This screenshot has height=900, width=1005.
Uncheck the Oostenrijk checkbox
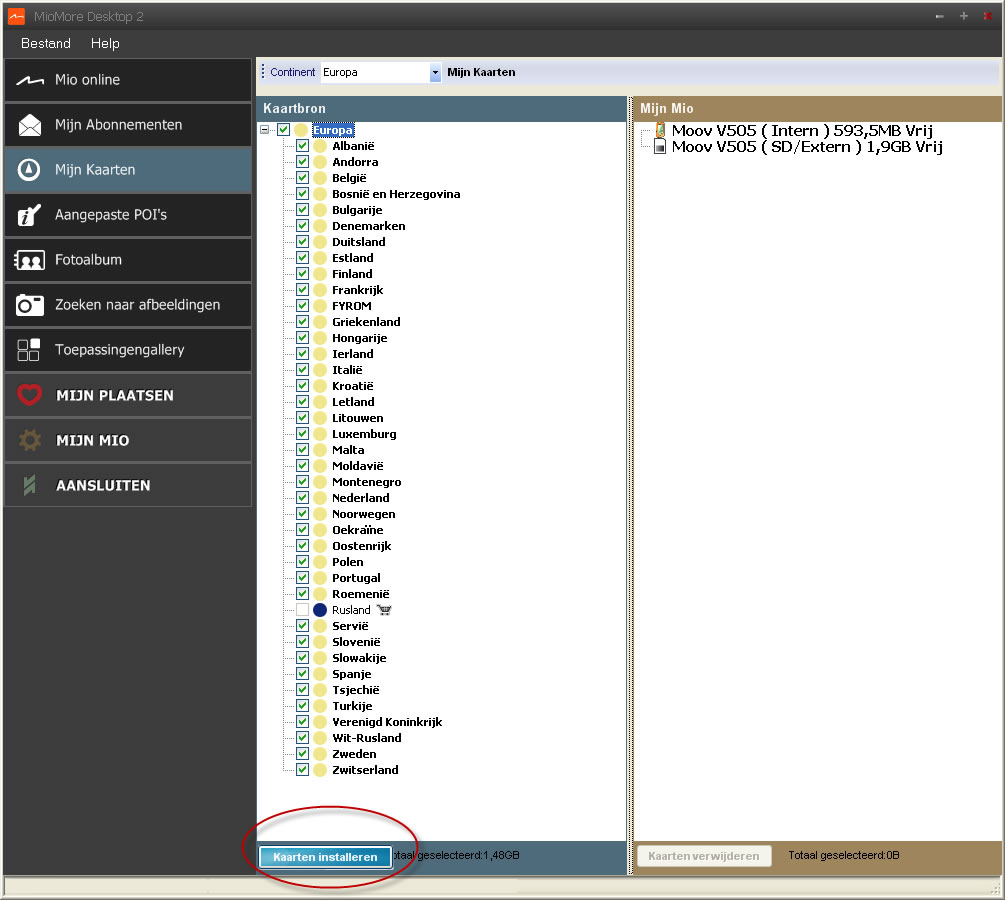pyautogui.click(x=303, y=546)
